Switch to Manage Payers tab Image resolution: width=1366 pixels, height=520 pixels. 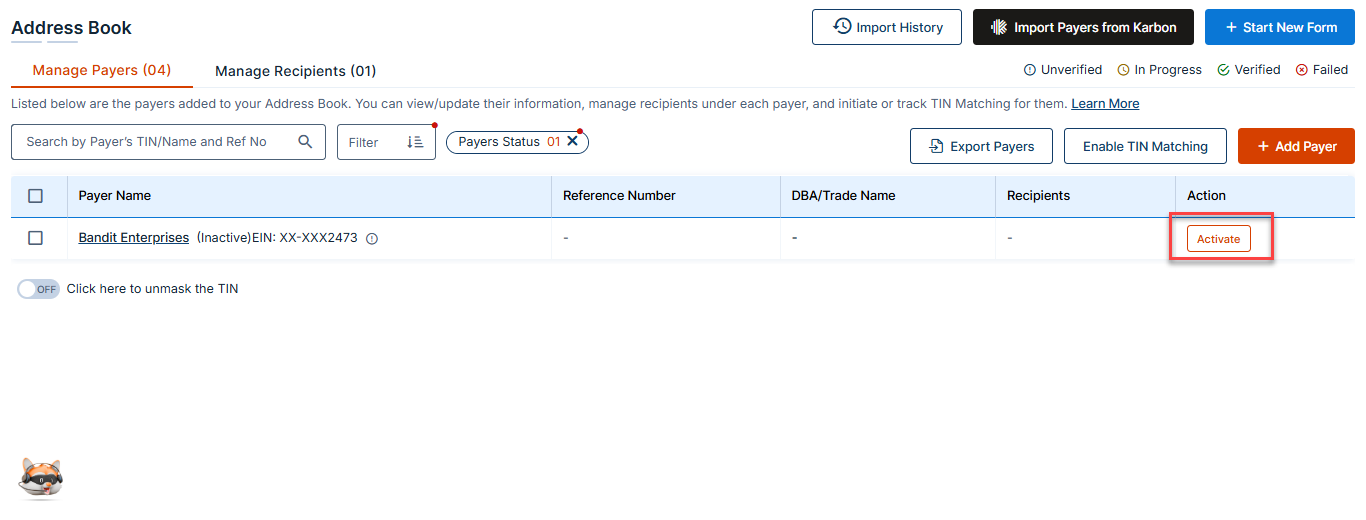pyautogui.click(x=102, y=70)
